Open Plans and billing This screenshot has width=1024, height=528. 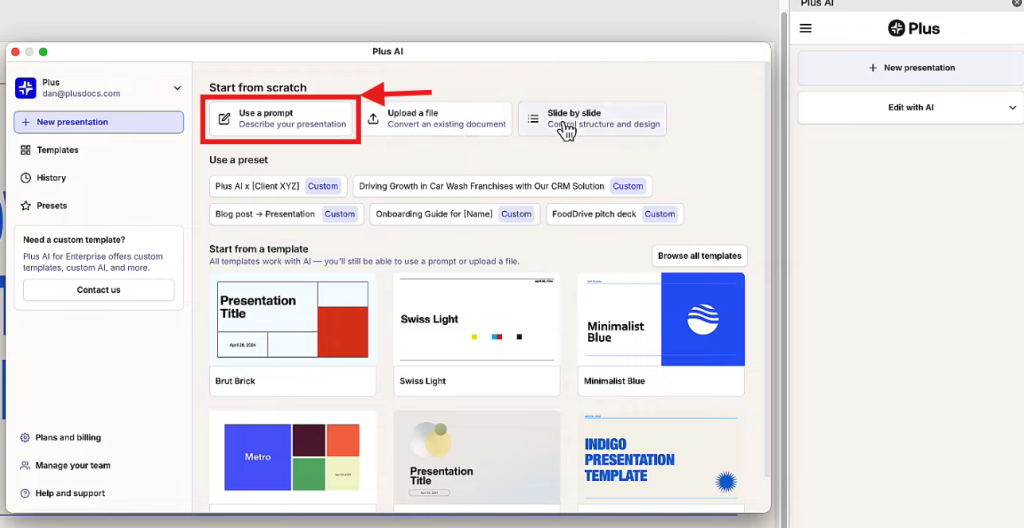(x=68, y=438)
